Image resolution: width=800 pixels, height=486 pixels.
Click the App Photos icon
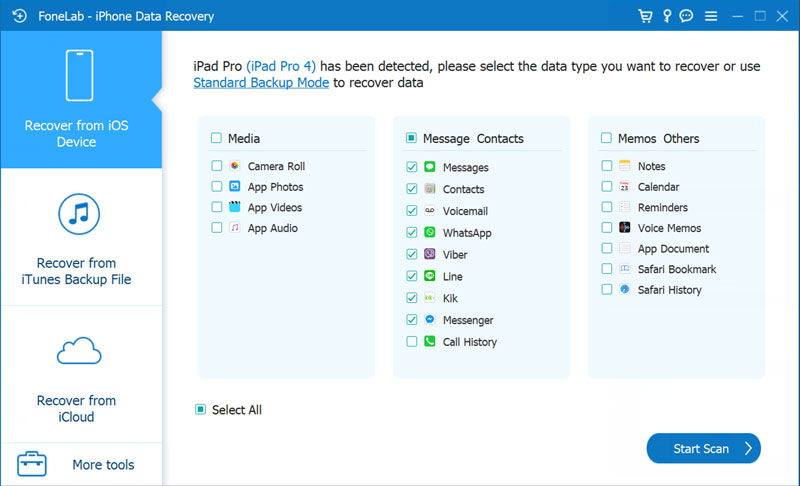[235, 186]
